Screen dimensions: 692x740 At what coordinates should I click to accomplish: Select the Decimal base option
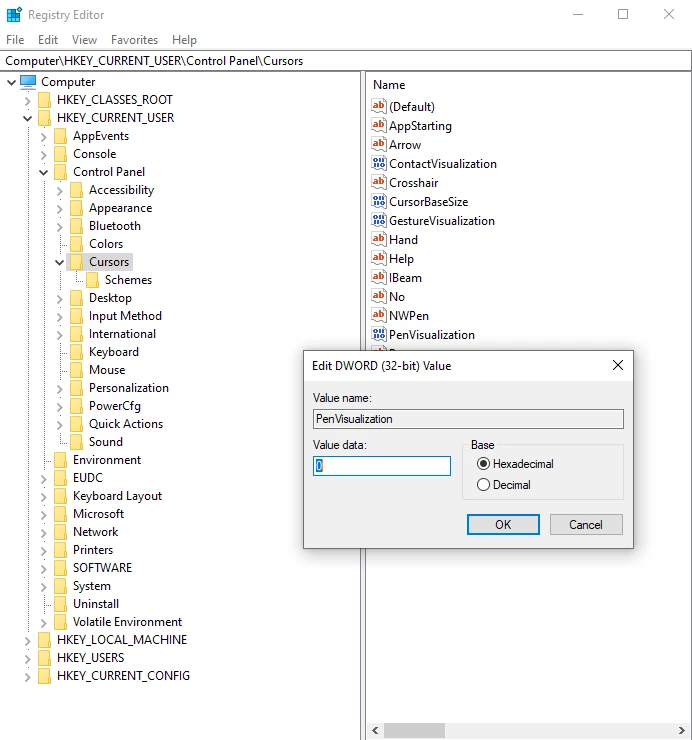504,485
